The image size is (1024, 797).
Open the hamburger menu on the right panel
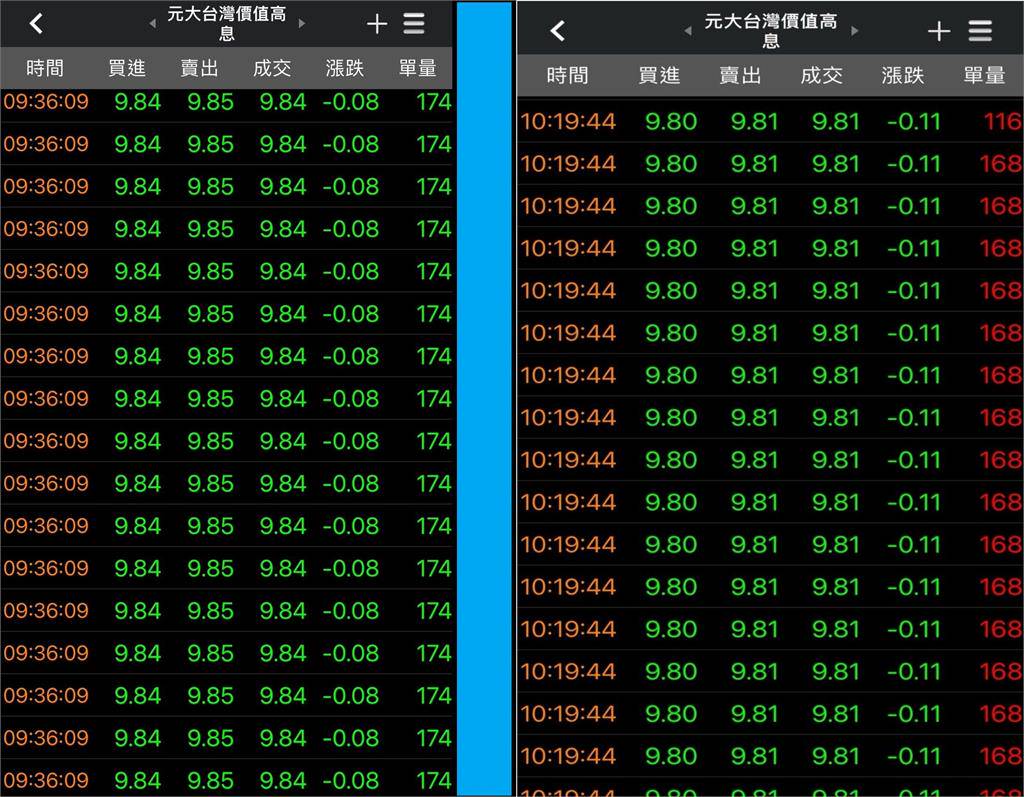pyautogui.click(x=979, y=30)
